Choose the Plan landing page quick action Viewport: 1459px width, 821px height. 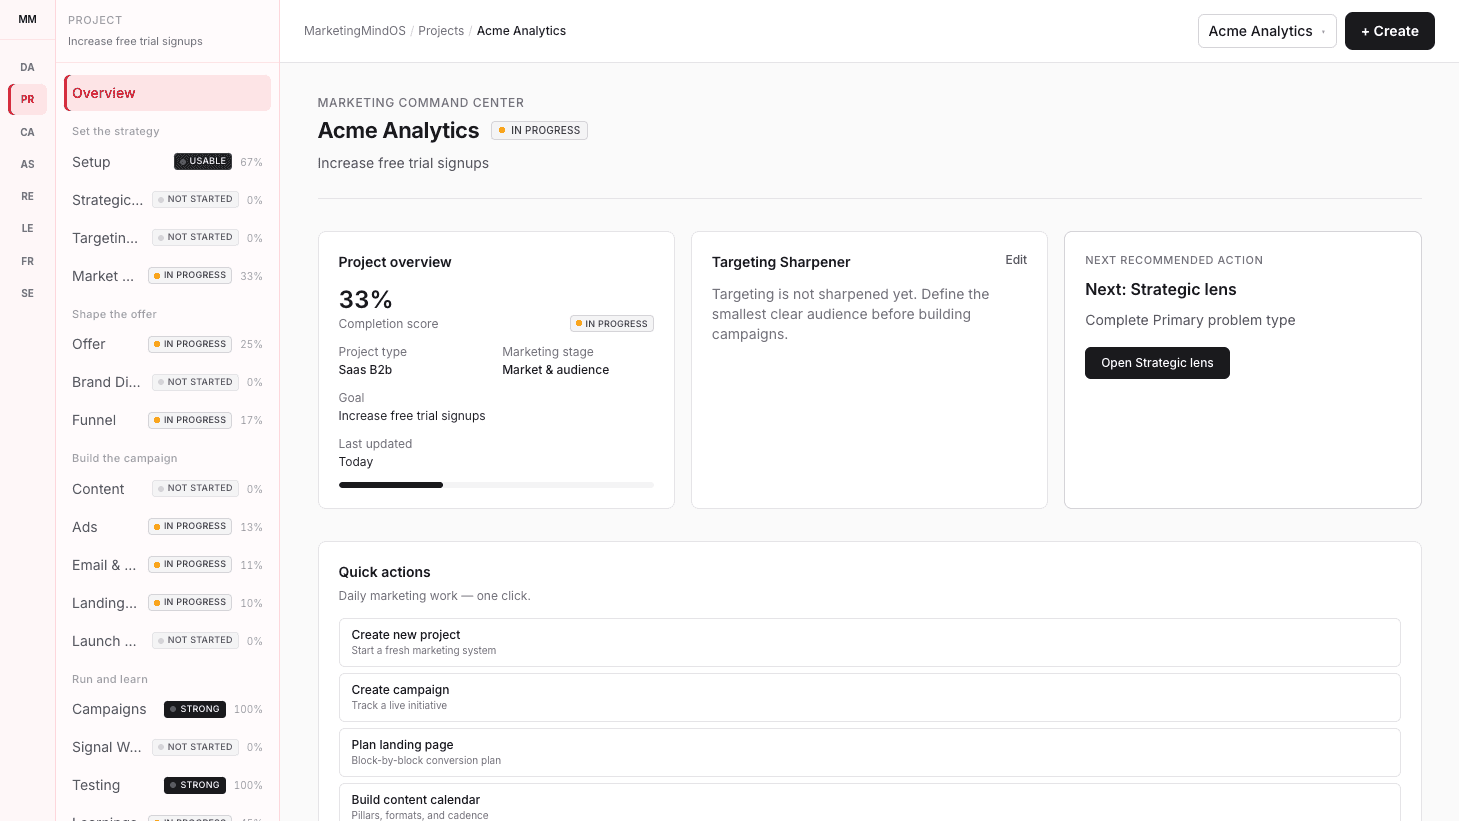(x=869, y=752)
